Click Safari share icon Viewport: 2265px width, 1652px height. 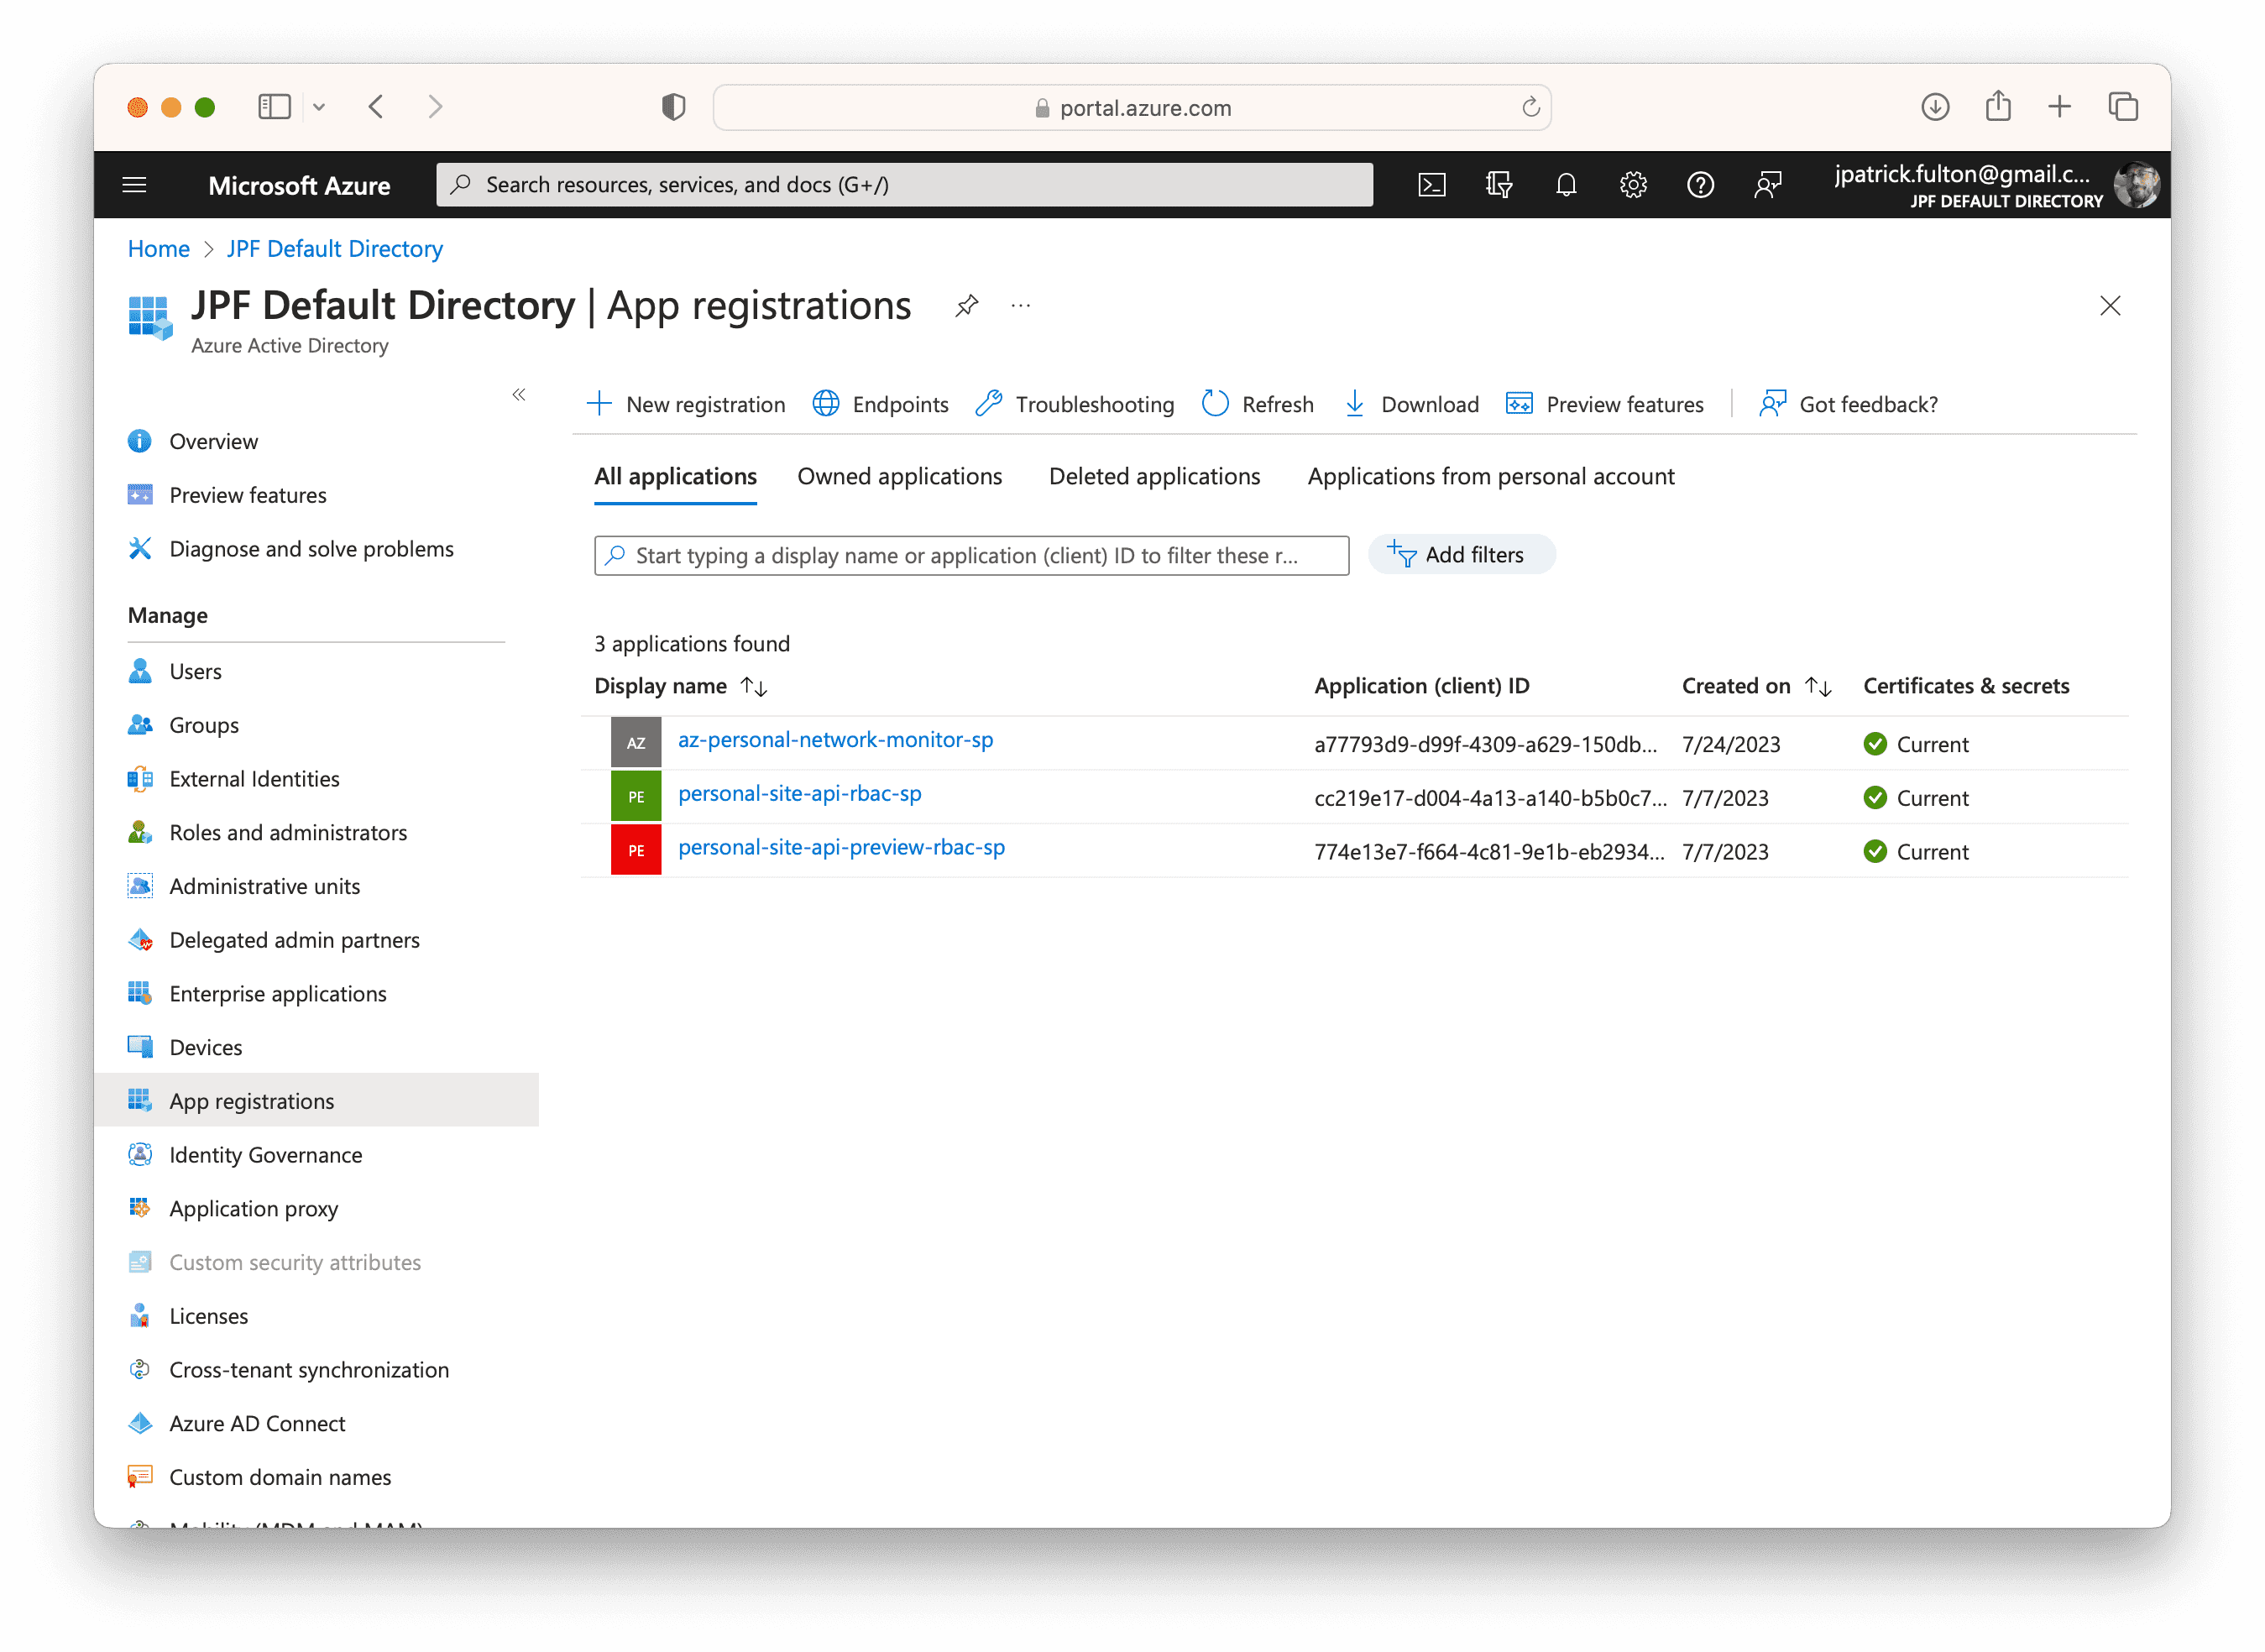pyautogui.click(x=1997, y=106)
